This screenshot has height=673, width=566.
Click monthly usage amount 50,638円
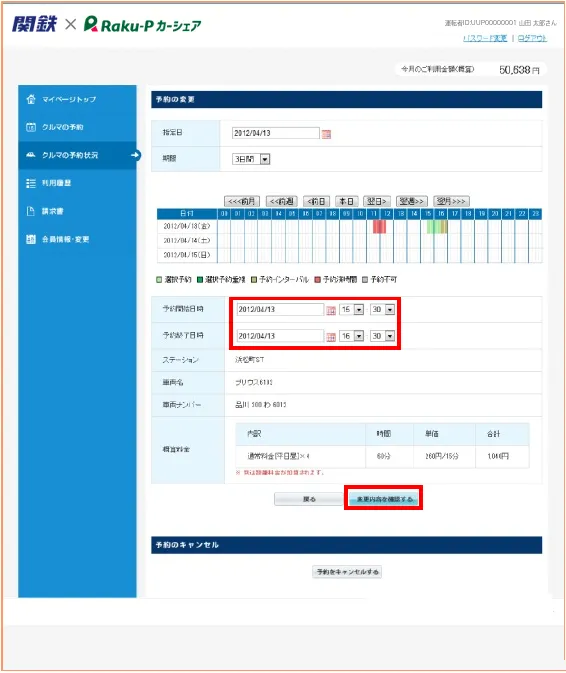(x=519, y=70)
